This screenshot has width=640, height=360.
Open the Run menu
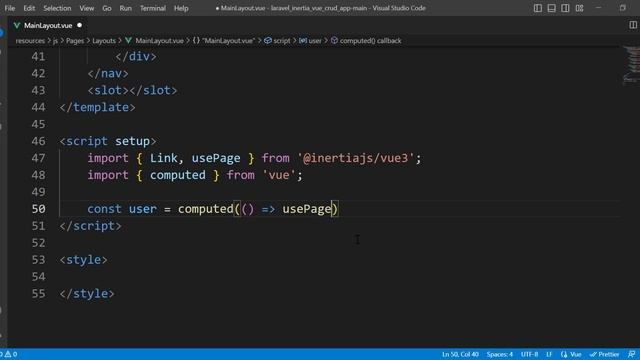(125, 8)
